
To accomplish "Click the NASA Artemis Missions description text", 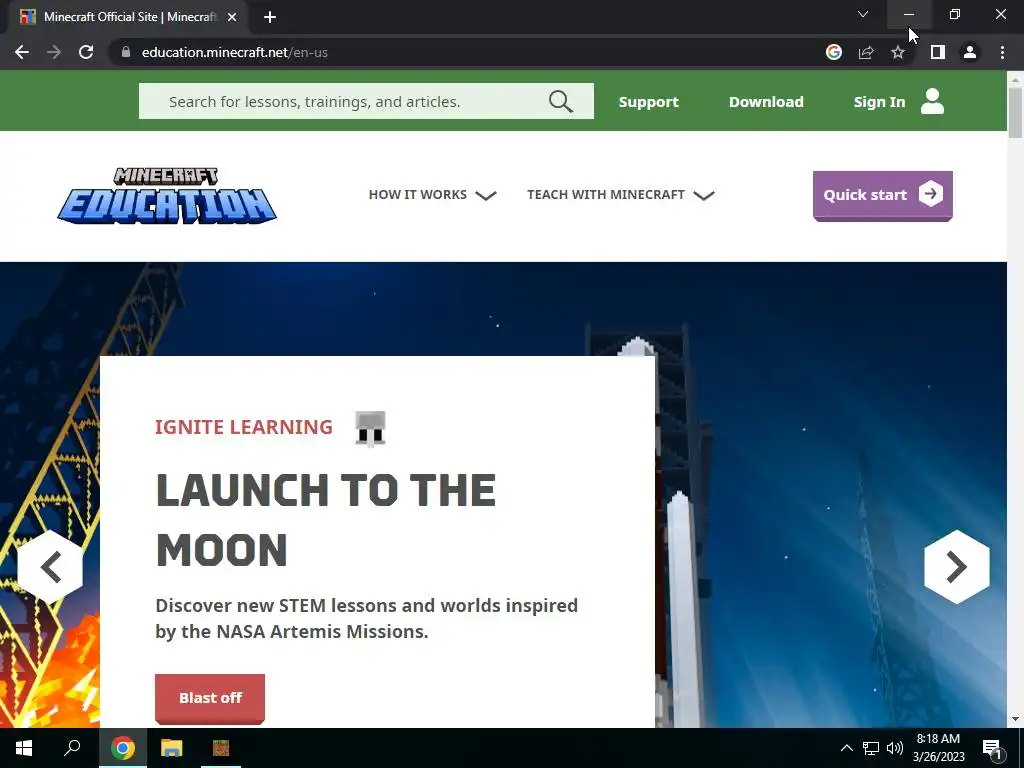I will click(x=366, y=618).
